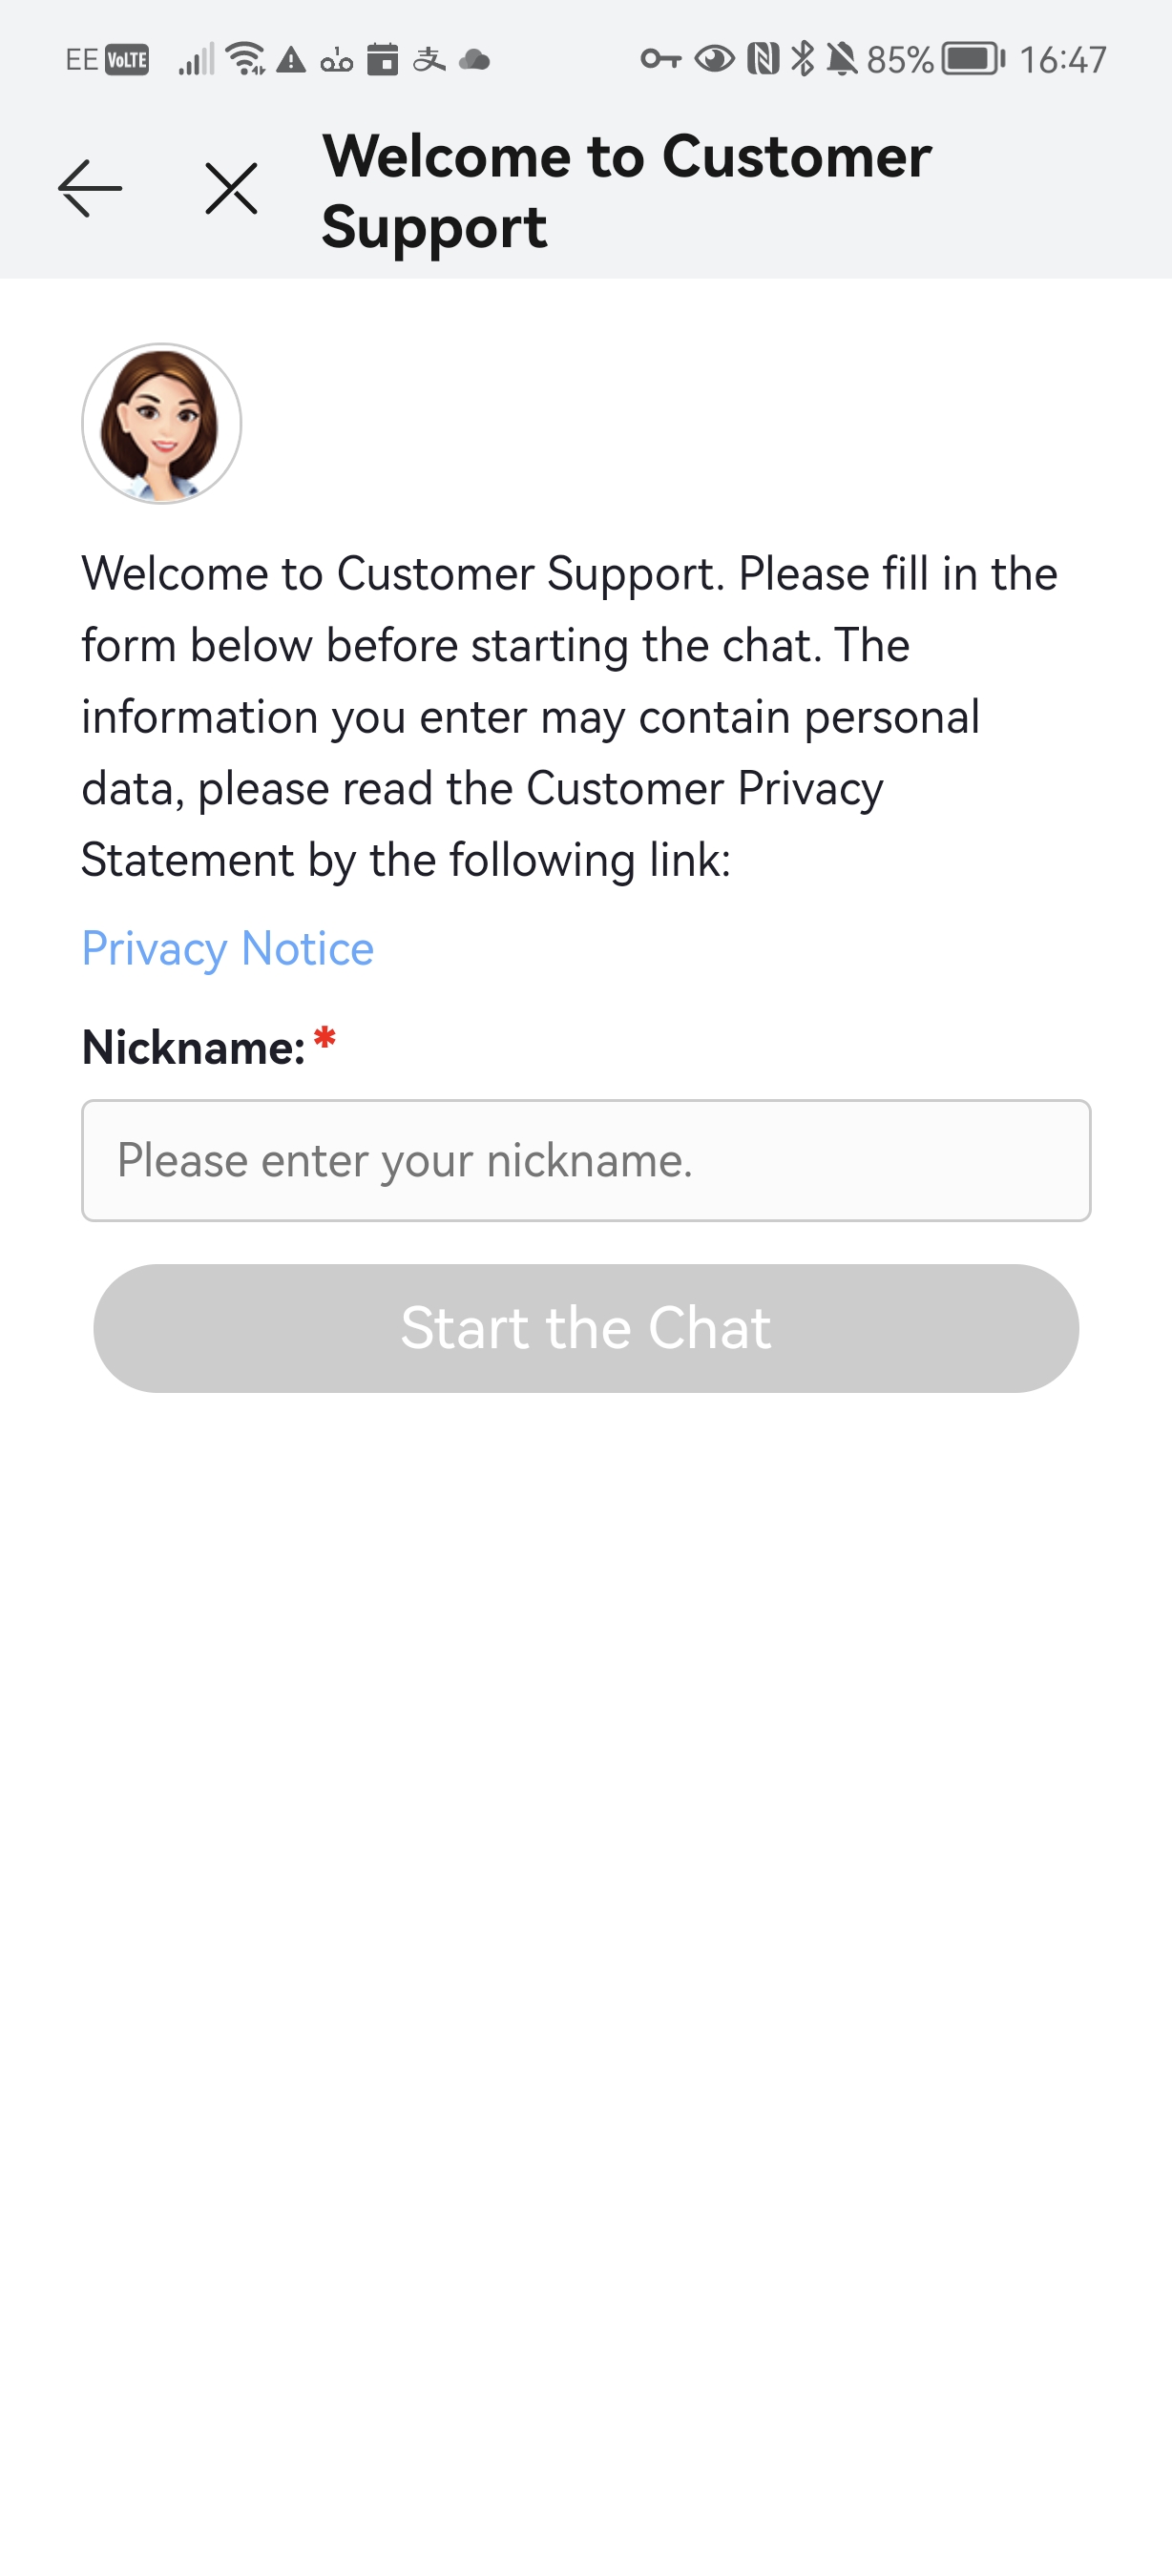Tap the Wi-Fi signal status icon

(x=246, y=60)
